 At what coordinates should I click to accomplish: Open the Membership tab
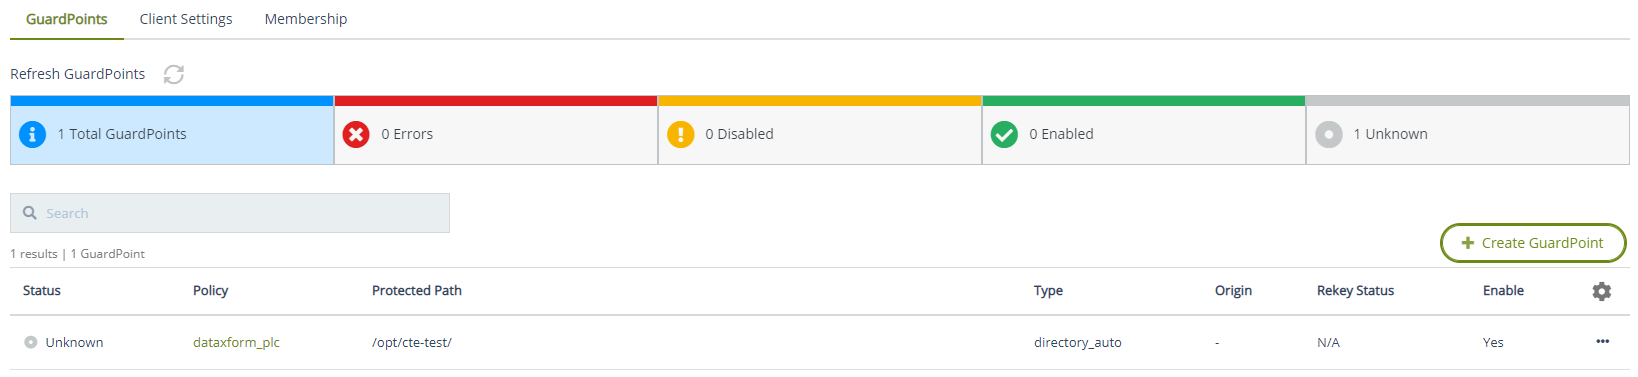tap(306, 19)
